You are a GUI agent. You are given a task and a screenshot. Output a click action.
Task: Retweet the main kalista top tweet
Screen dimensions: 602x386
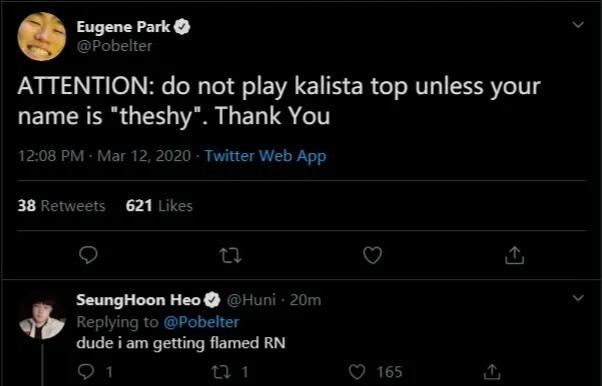[x=230, y=256]
